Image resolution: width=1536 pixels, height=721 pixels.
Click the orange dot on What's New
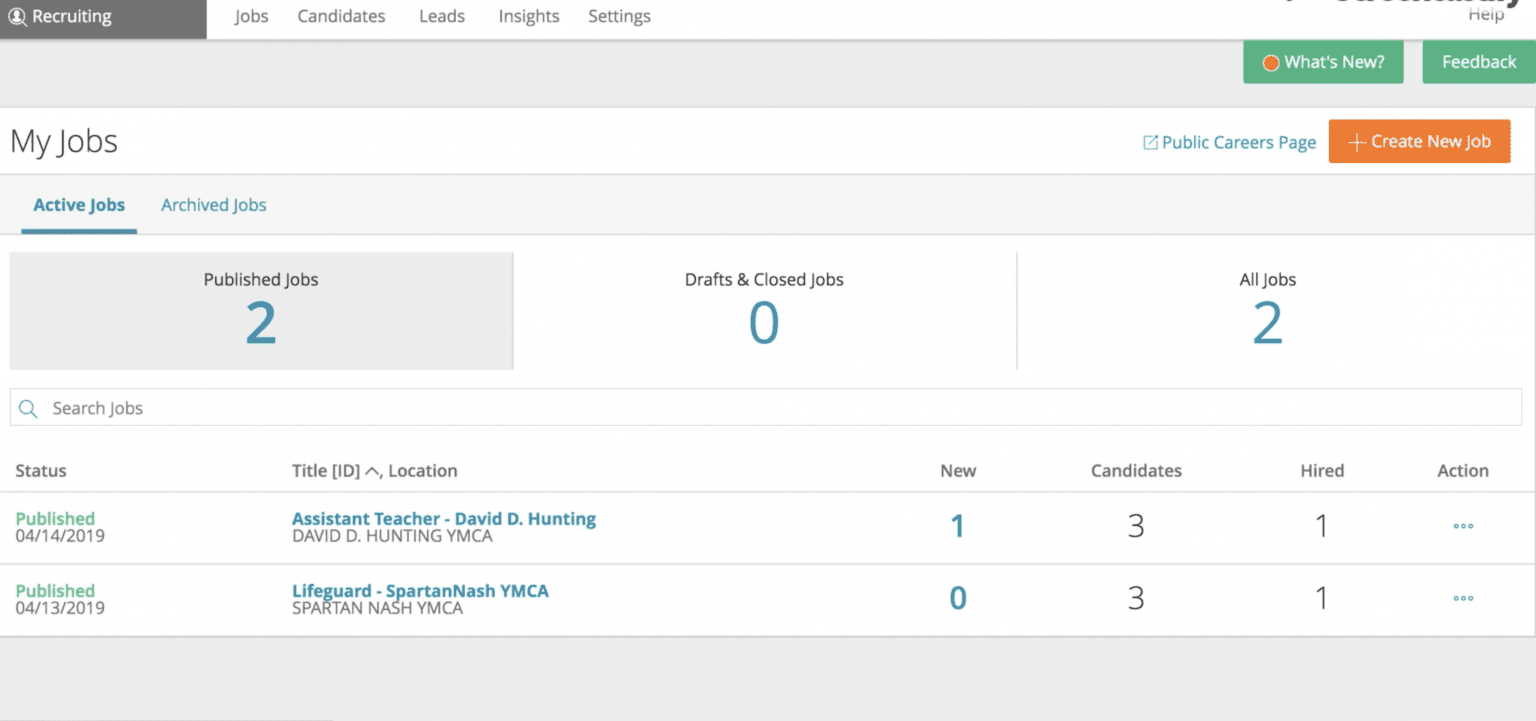point(1271,63)
